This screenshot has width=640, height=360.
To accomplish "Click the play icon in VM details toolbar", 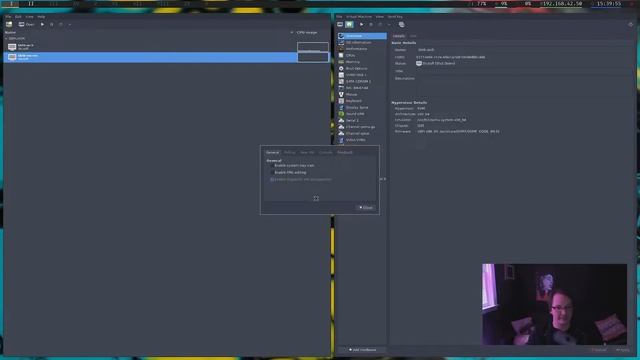I will coord(361,24).
